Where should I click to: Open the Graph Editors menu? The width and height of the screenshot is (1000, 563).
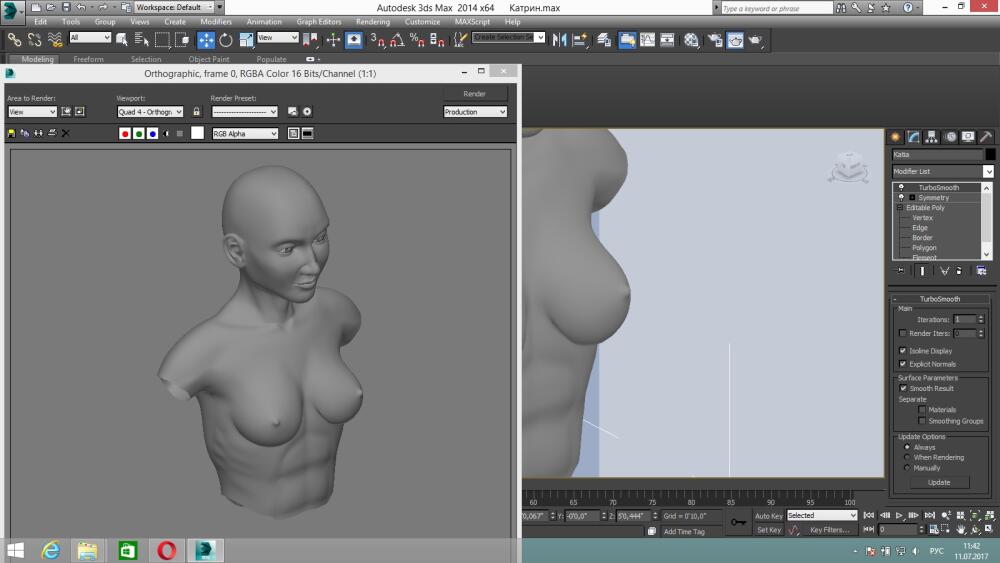coord(318,22)
